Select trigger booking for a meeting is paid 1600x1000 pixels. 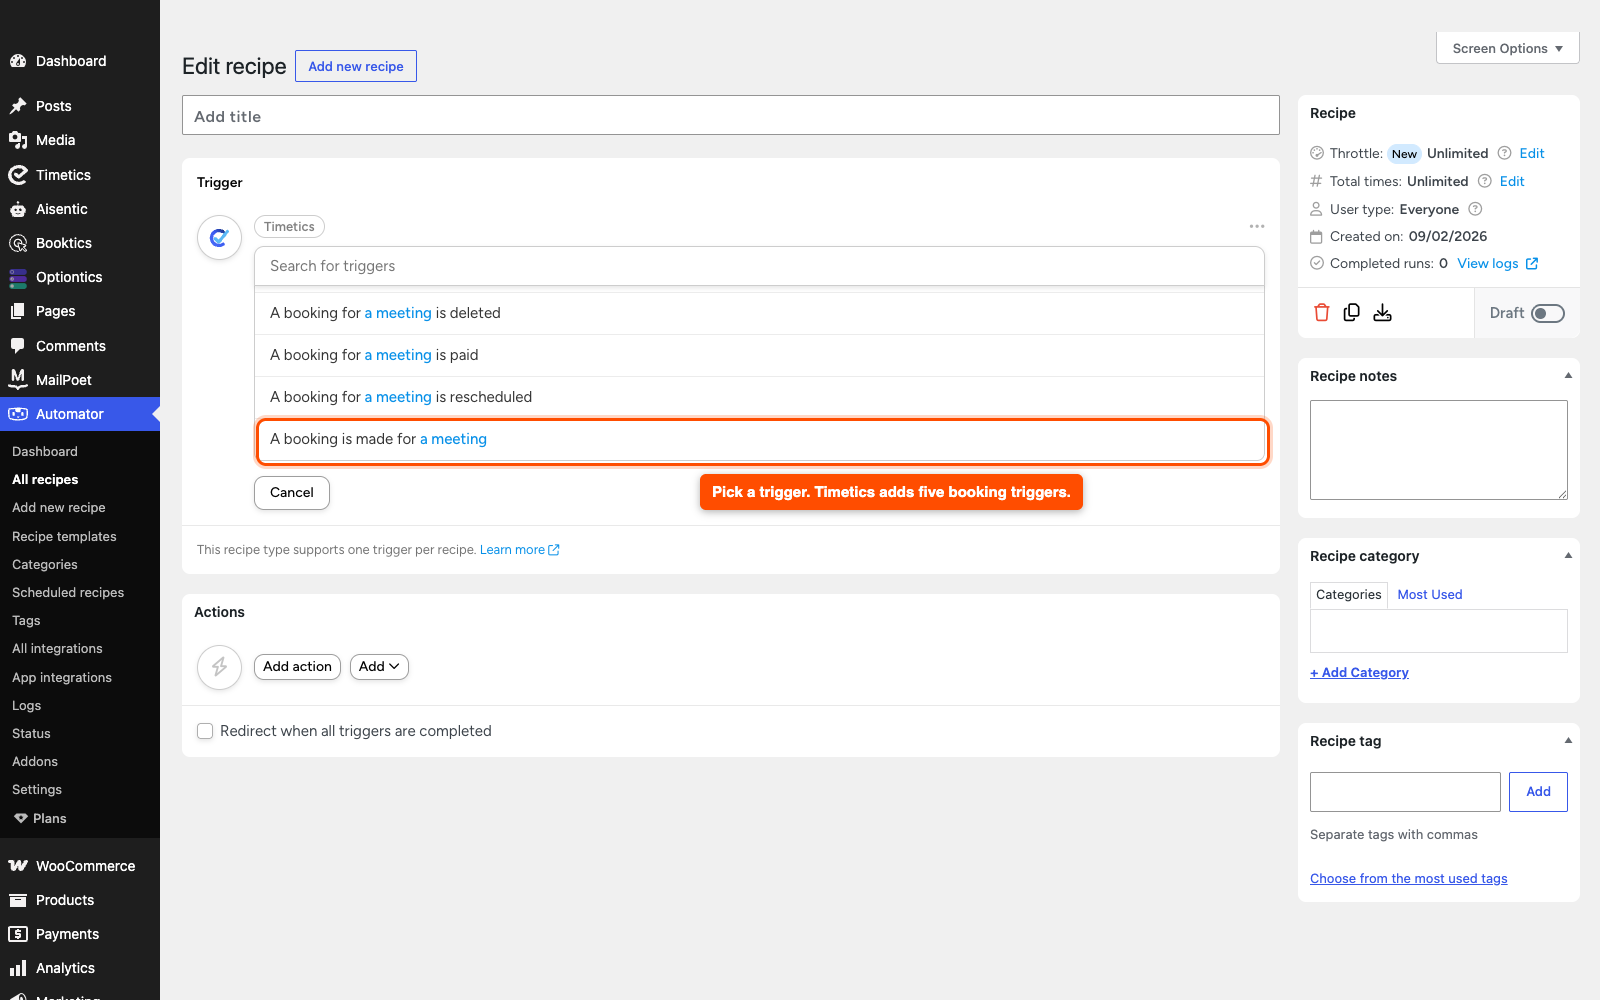click(760, 355)
